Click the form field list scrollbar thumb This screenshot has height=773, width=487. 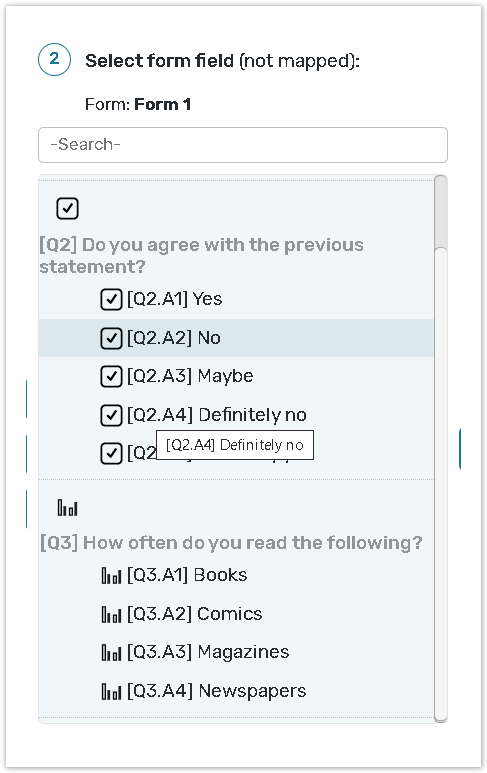(x=441, y=213)
